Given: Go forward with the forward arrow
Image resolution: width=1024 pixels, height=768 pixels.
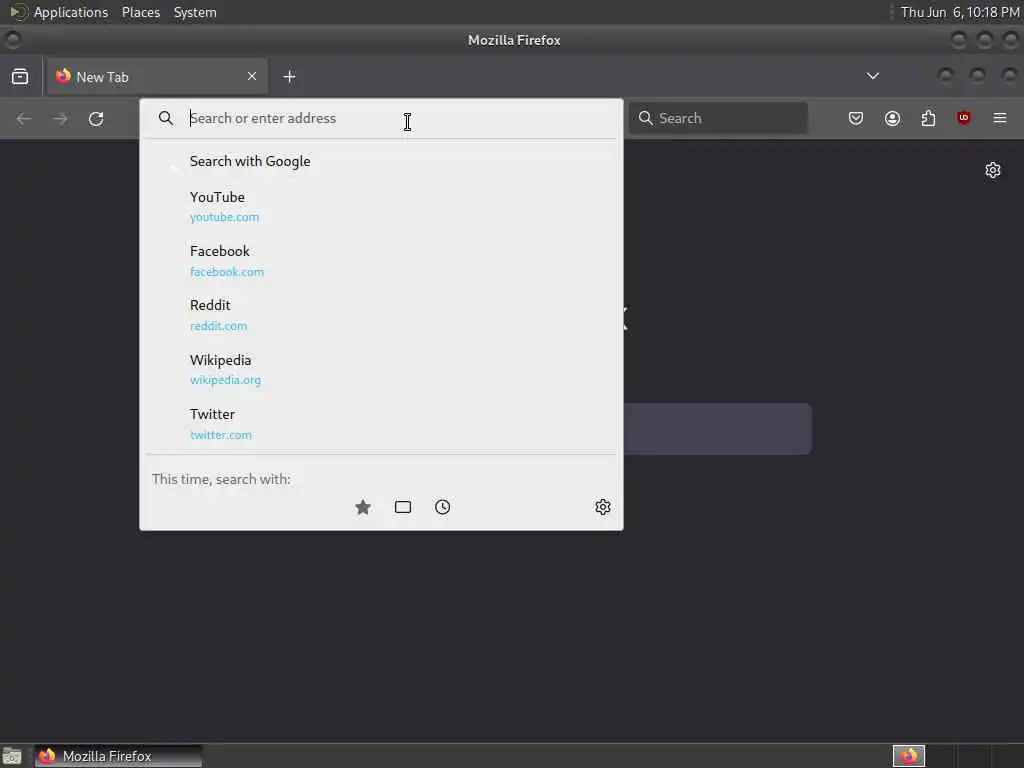Looking at the screenshot, I should point(60,119).
